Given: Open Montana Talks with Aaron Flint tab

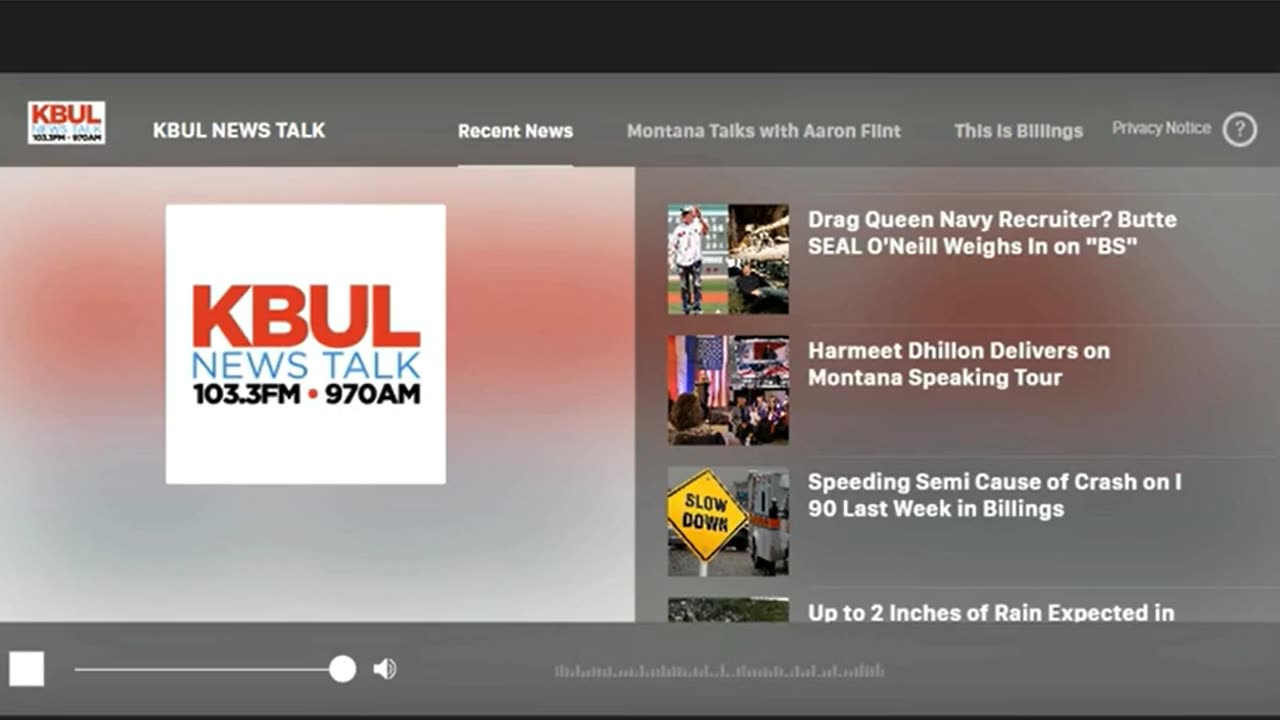Looking at the screenshot, I should pyautogui.click(x=764, y=131).
